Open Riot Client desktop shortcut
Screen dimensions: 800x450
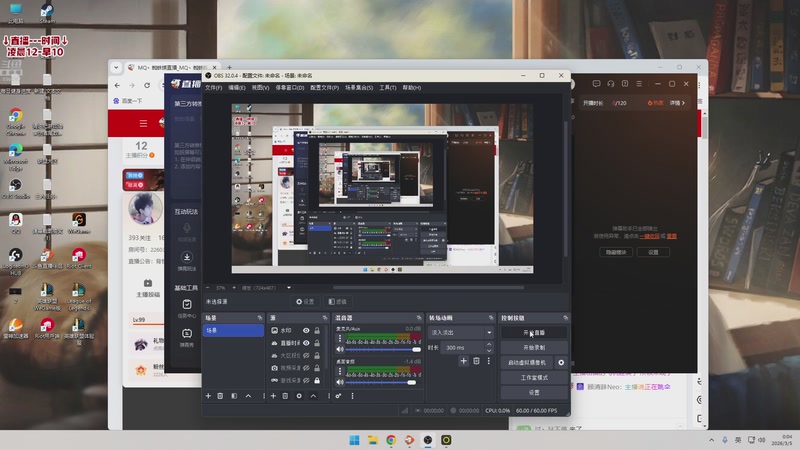click(x=79, y=258)
